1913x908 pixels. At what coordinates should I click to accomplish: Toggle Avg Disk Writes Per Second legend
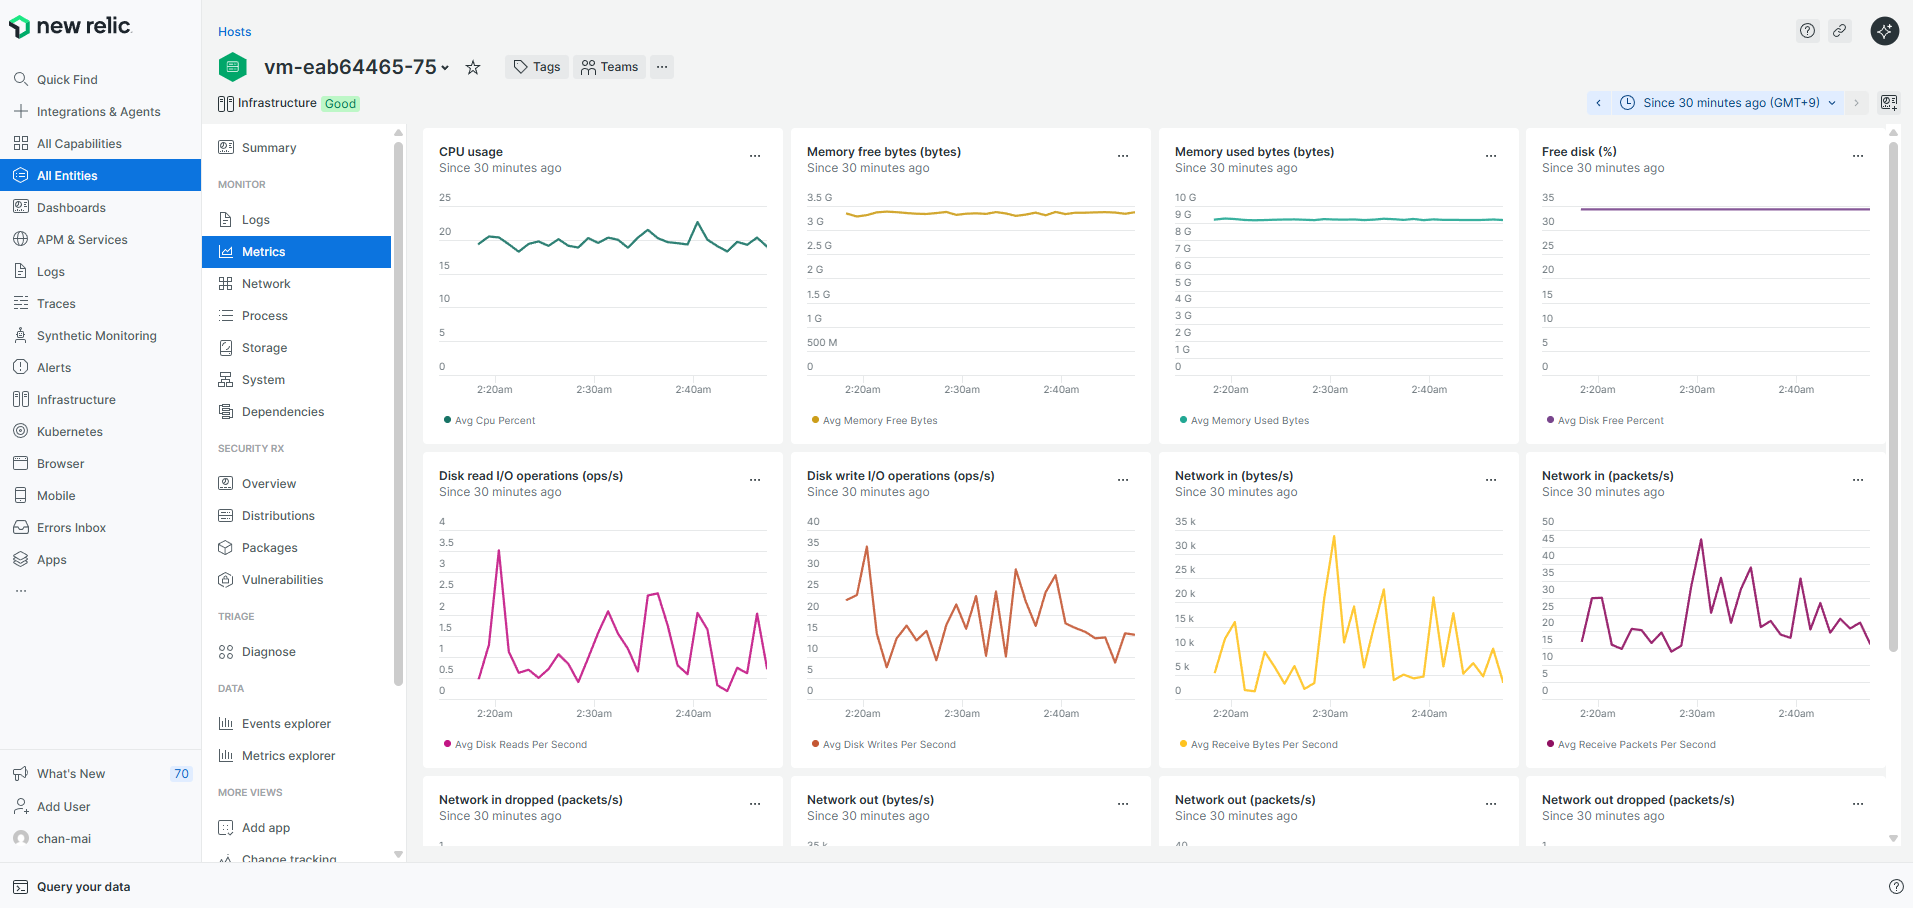(x=883, y=744)
